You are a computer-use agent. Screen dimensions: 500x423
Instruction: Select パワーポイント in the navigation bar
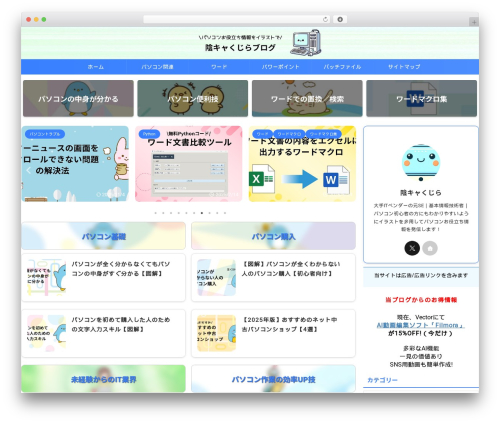click(280, 67)
